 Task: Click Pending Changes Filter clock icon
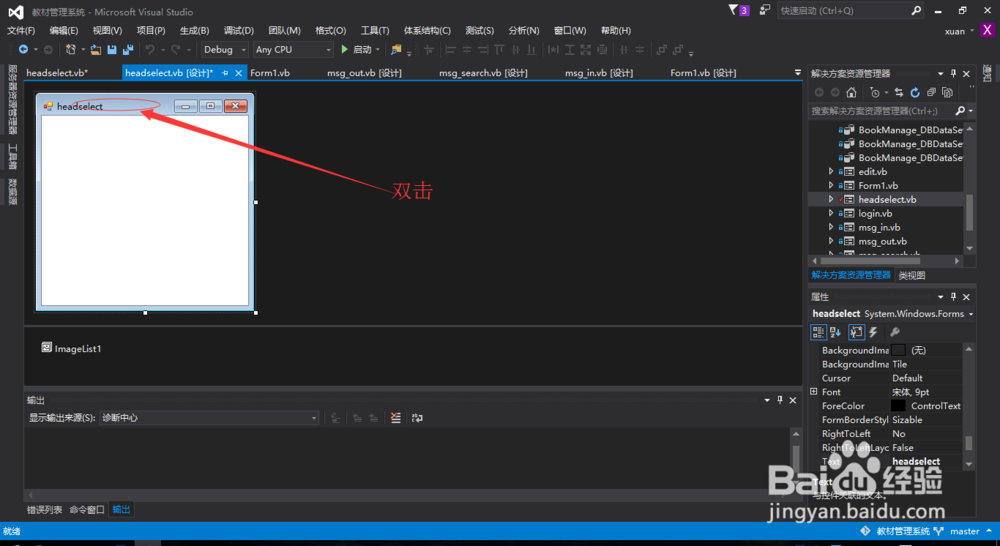[x=875, y=92]
